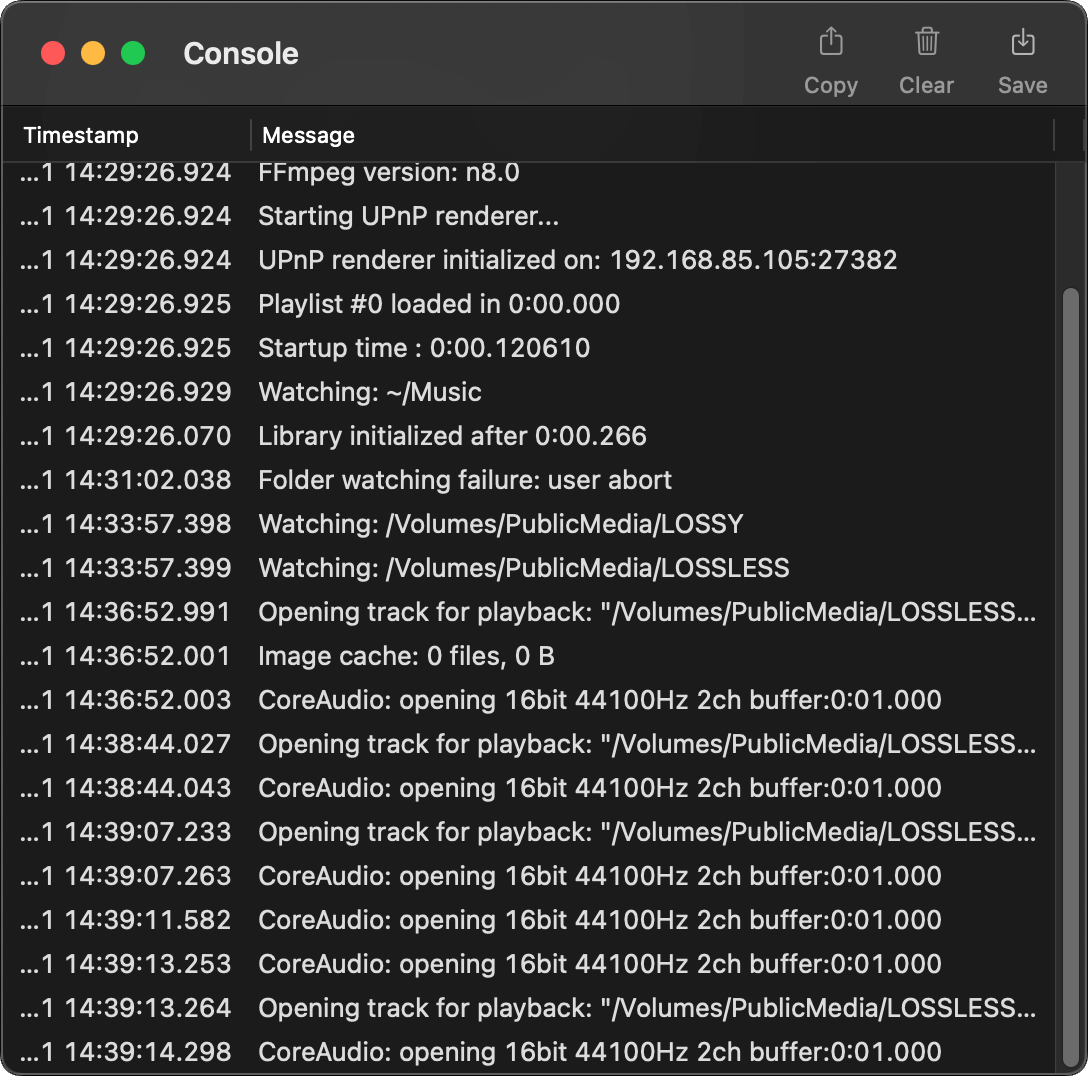Click the Save icon in the toolbar
The height and width of the screenshot is (1076, 1088).
point(1022,43)
